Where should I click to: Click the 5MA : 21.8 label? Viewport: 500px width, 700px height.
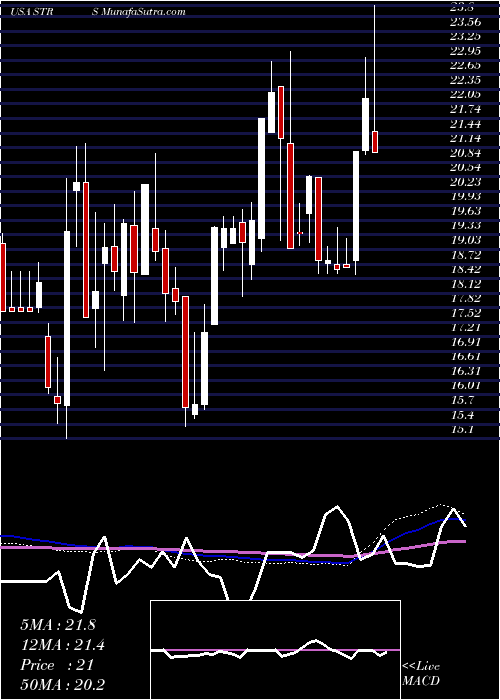[58, 625]
